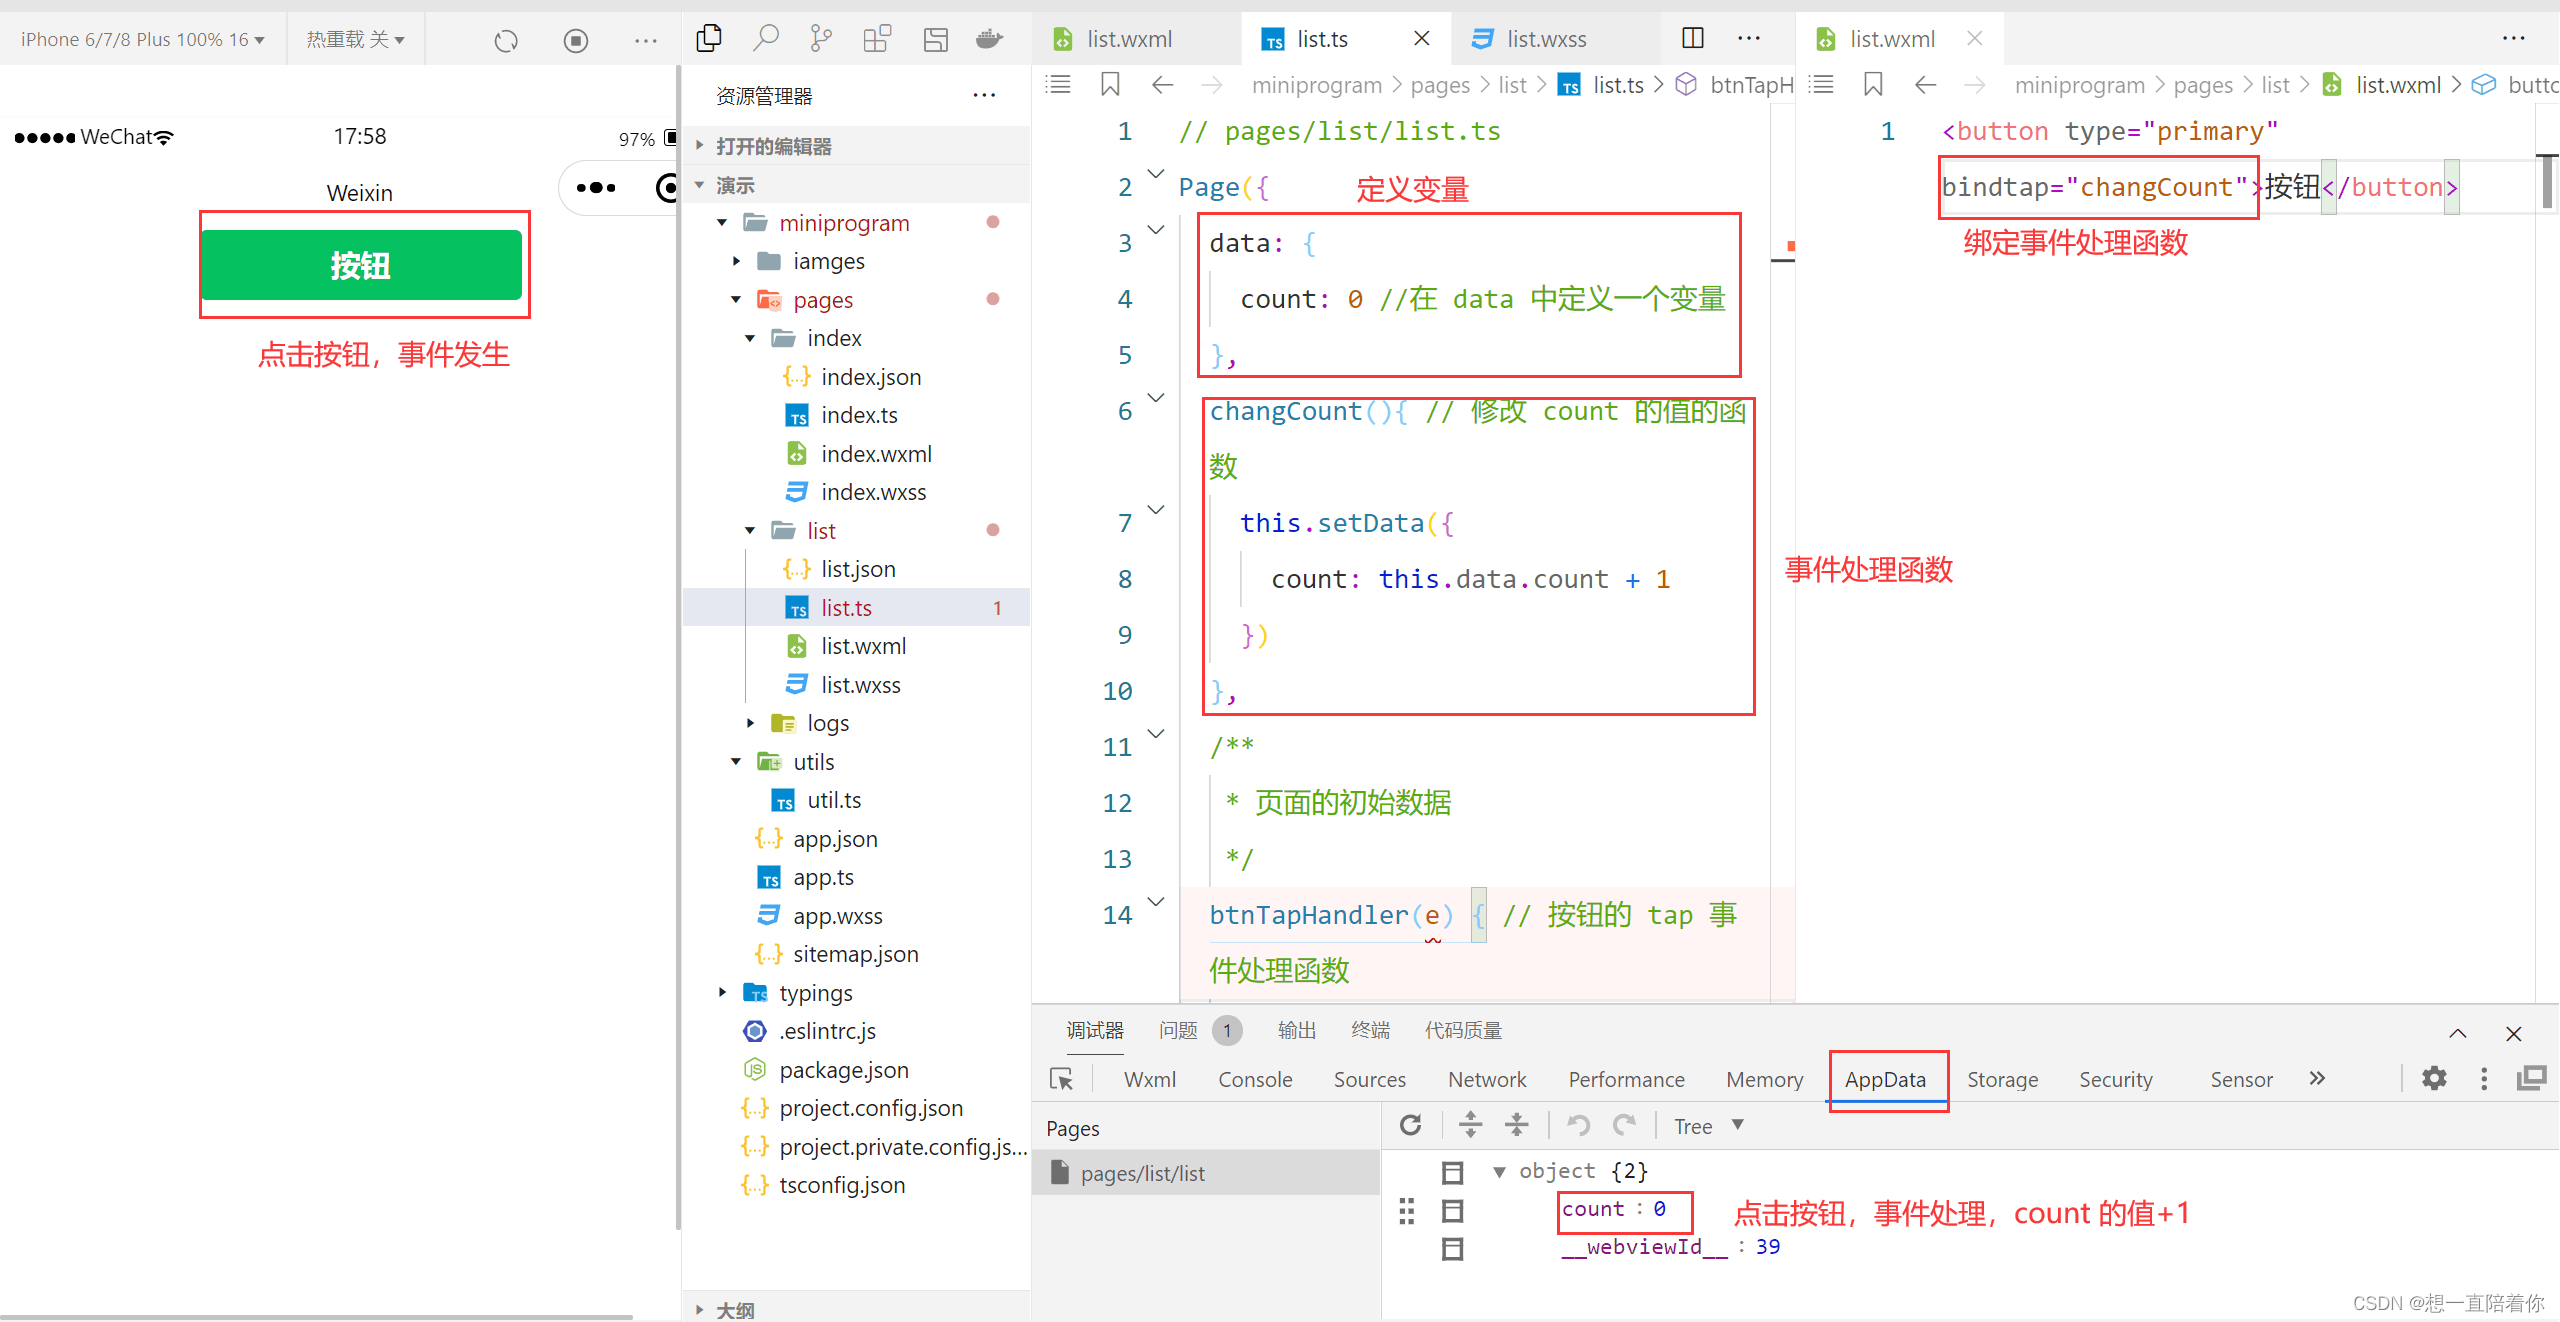Open the devtools settings gear
2560x1322 pixels.
pos(2434,1078)
